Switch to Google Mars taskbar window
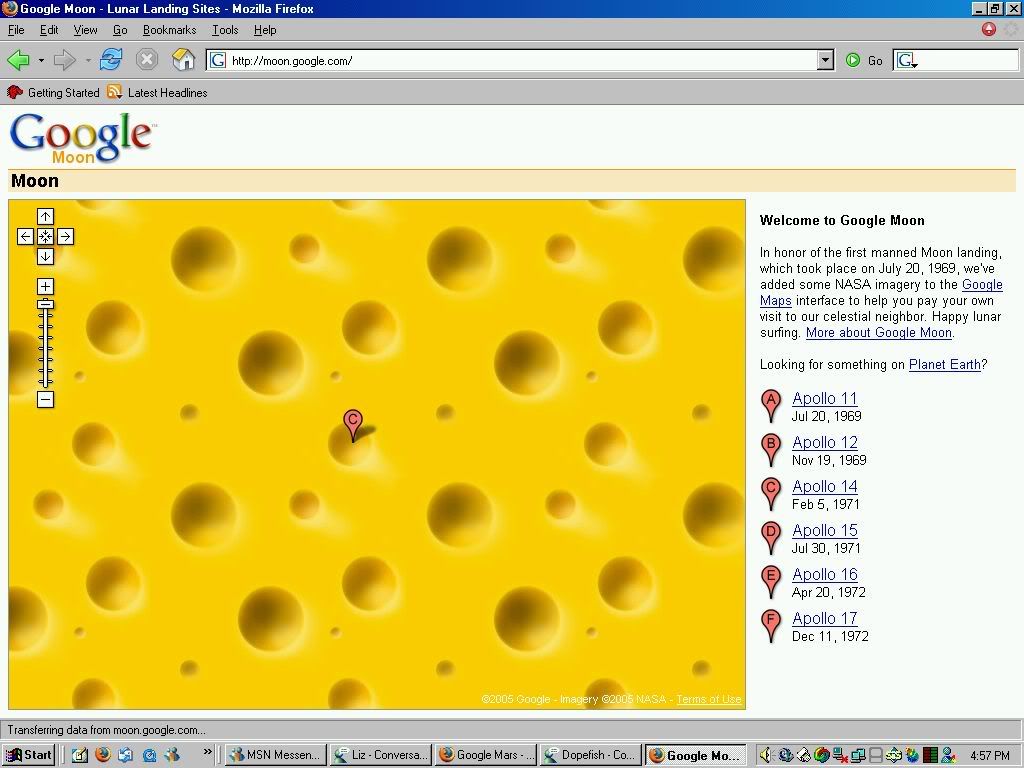 click(x=486, y=755)
